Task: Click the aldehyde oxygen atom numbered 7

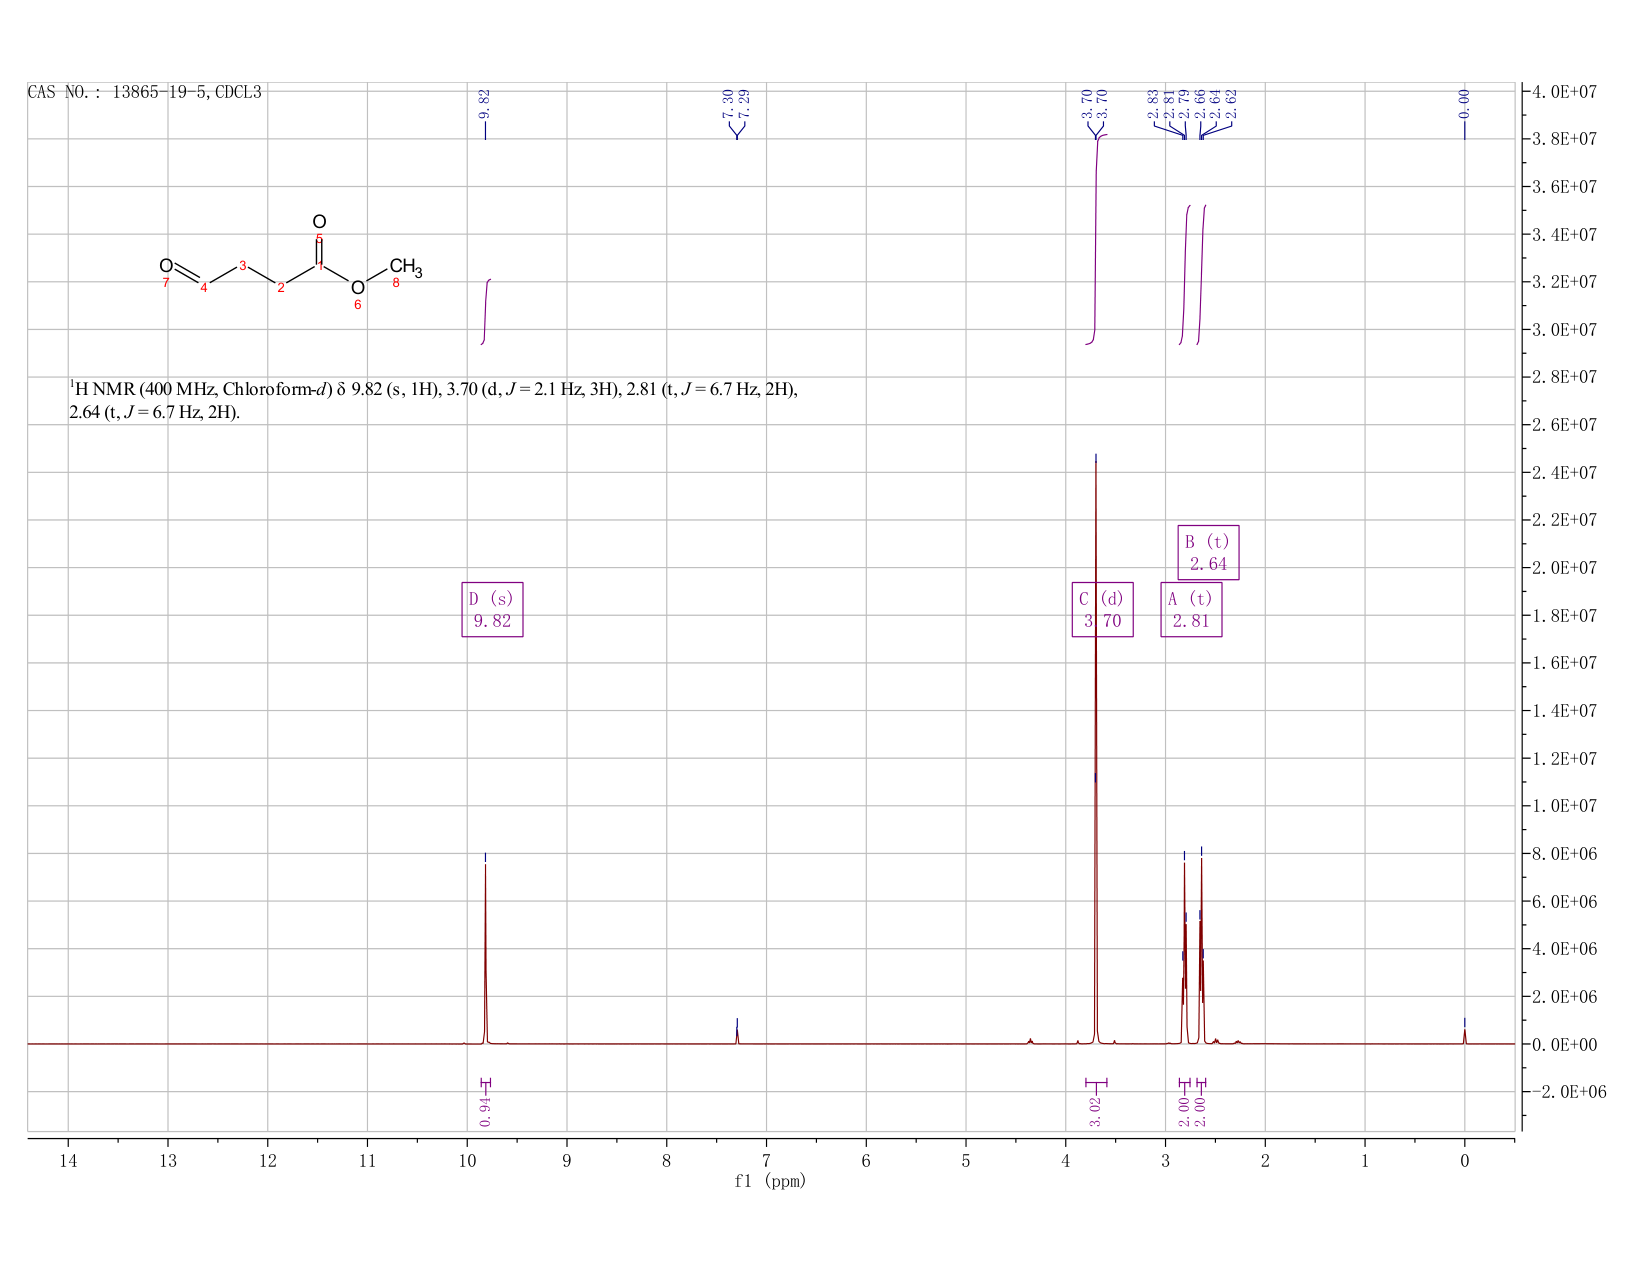Action: (x=166, y=266)
